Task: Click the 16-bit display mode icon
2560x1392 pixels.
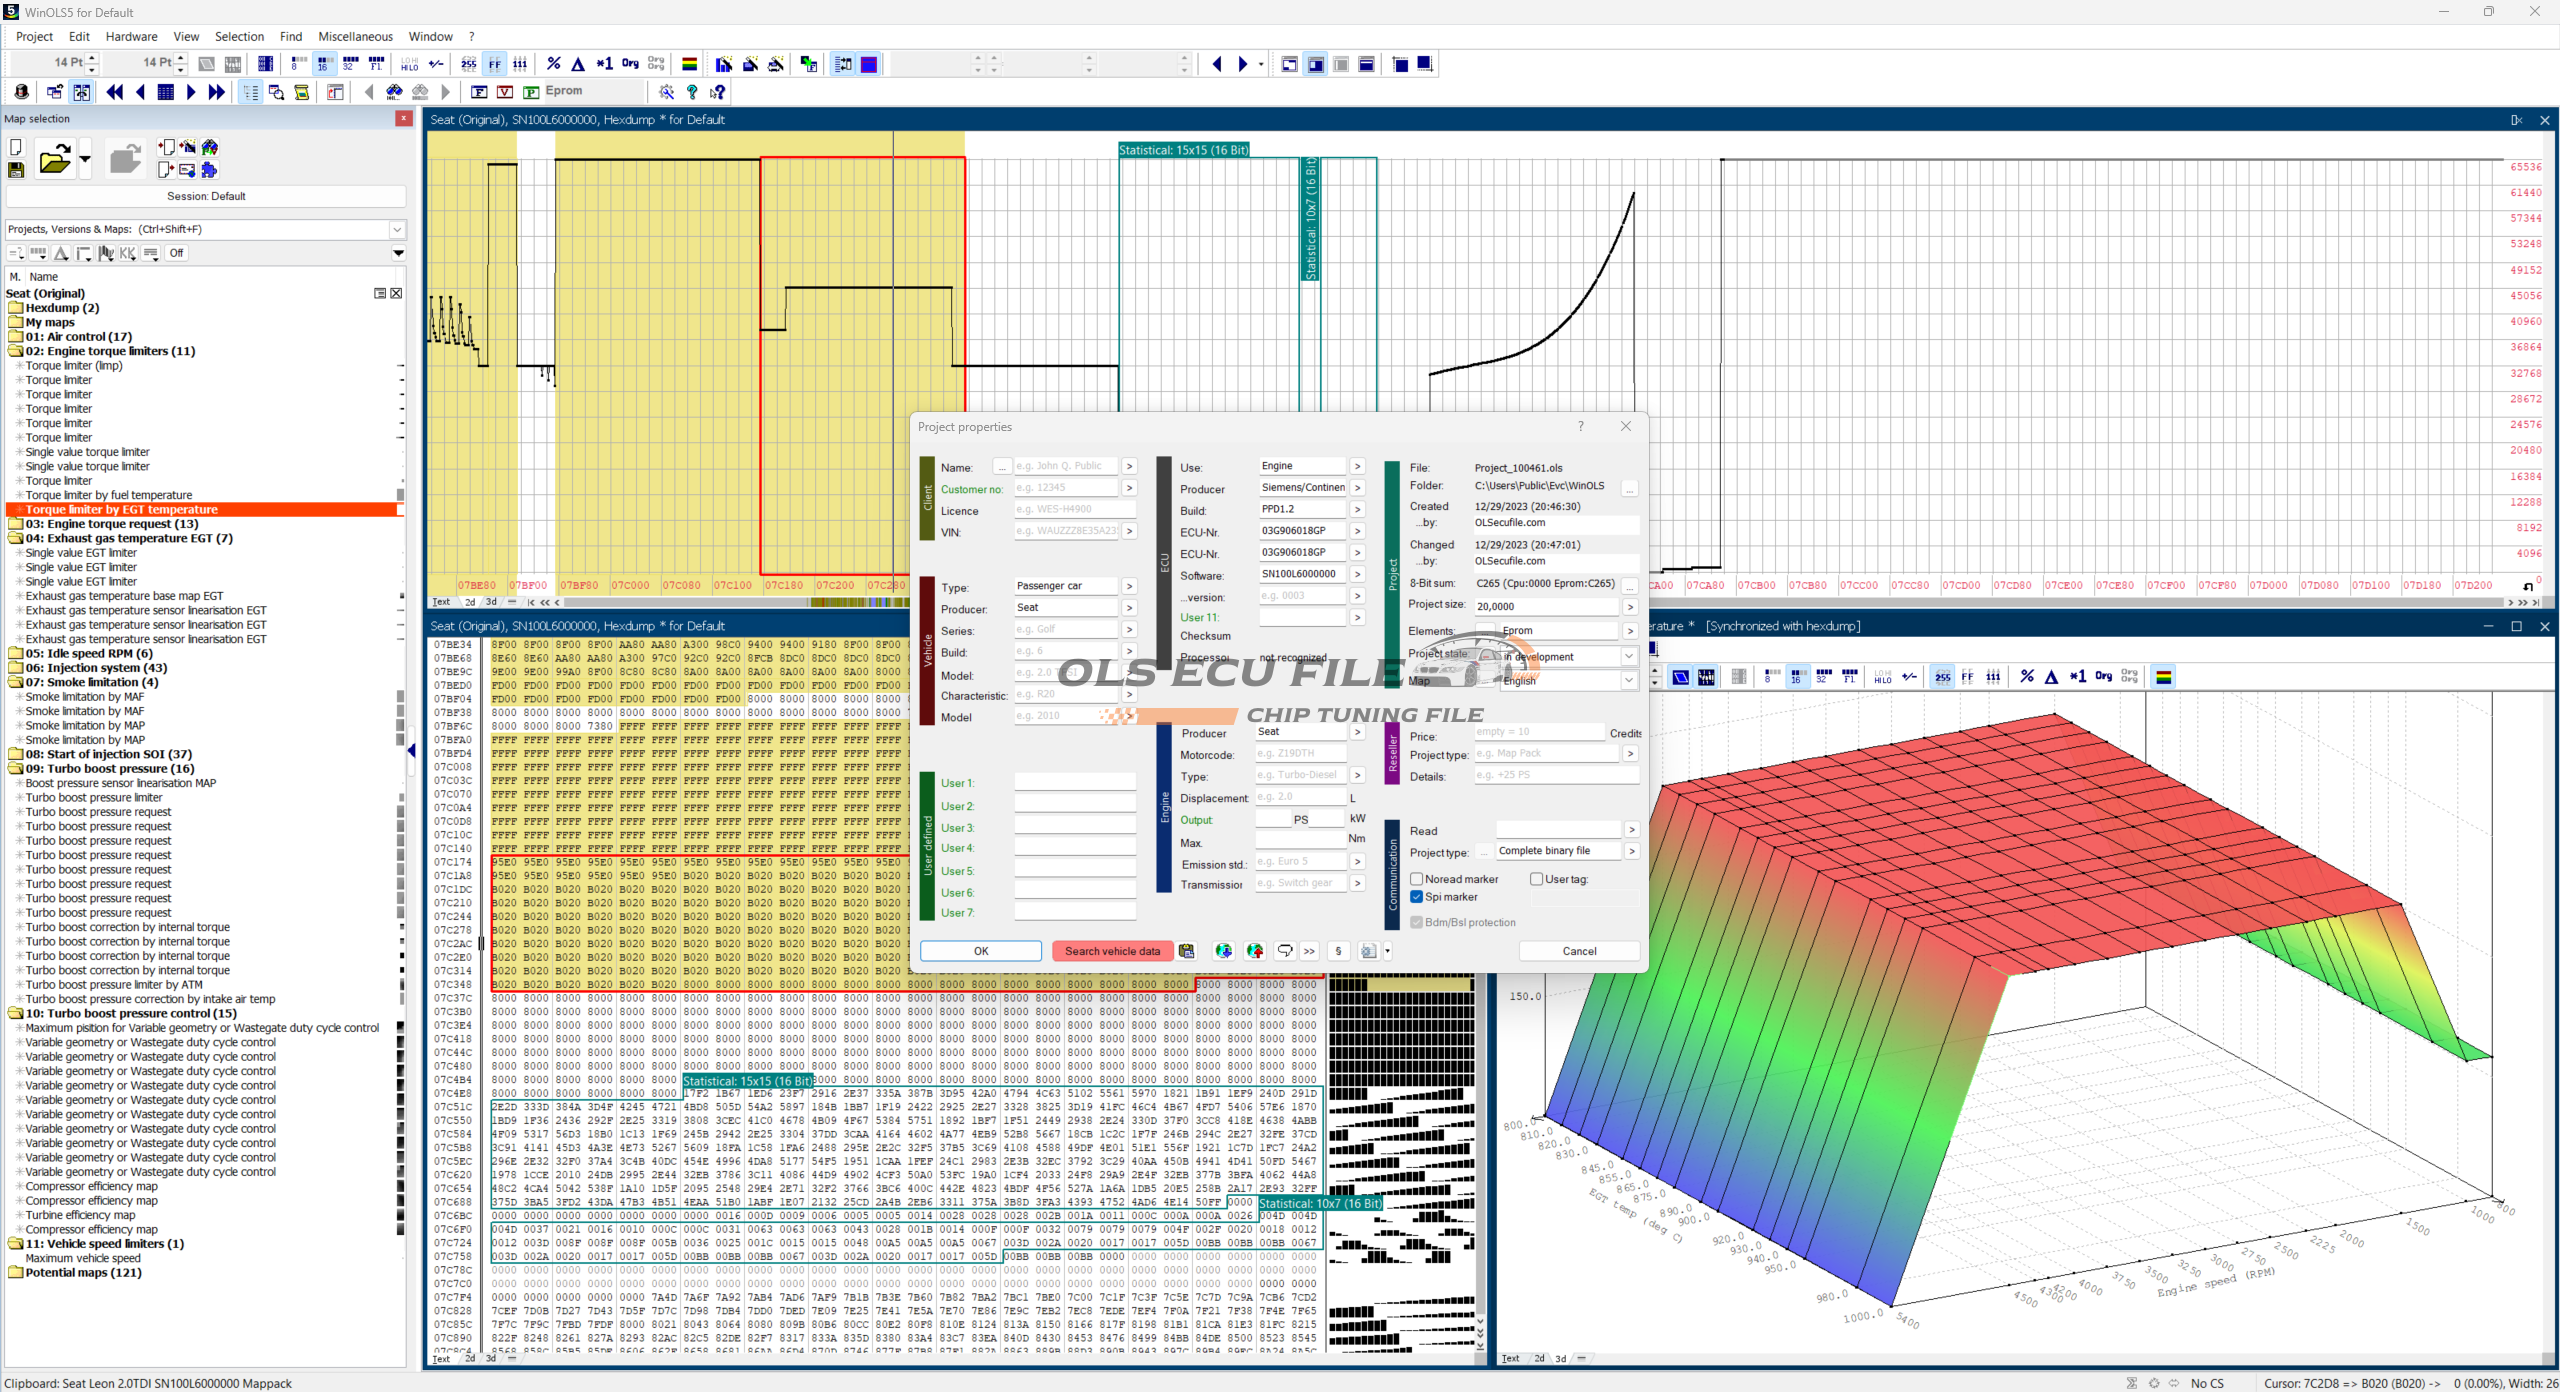Action: pyautogui.click(x=324, y=64)
